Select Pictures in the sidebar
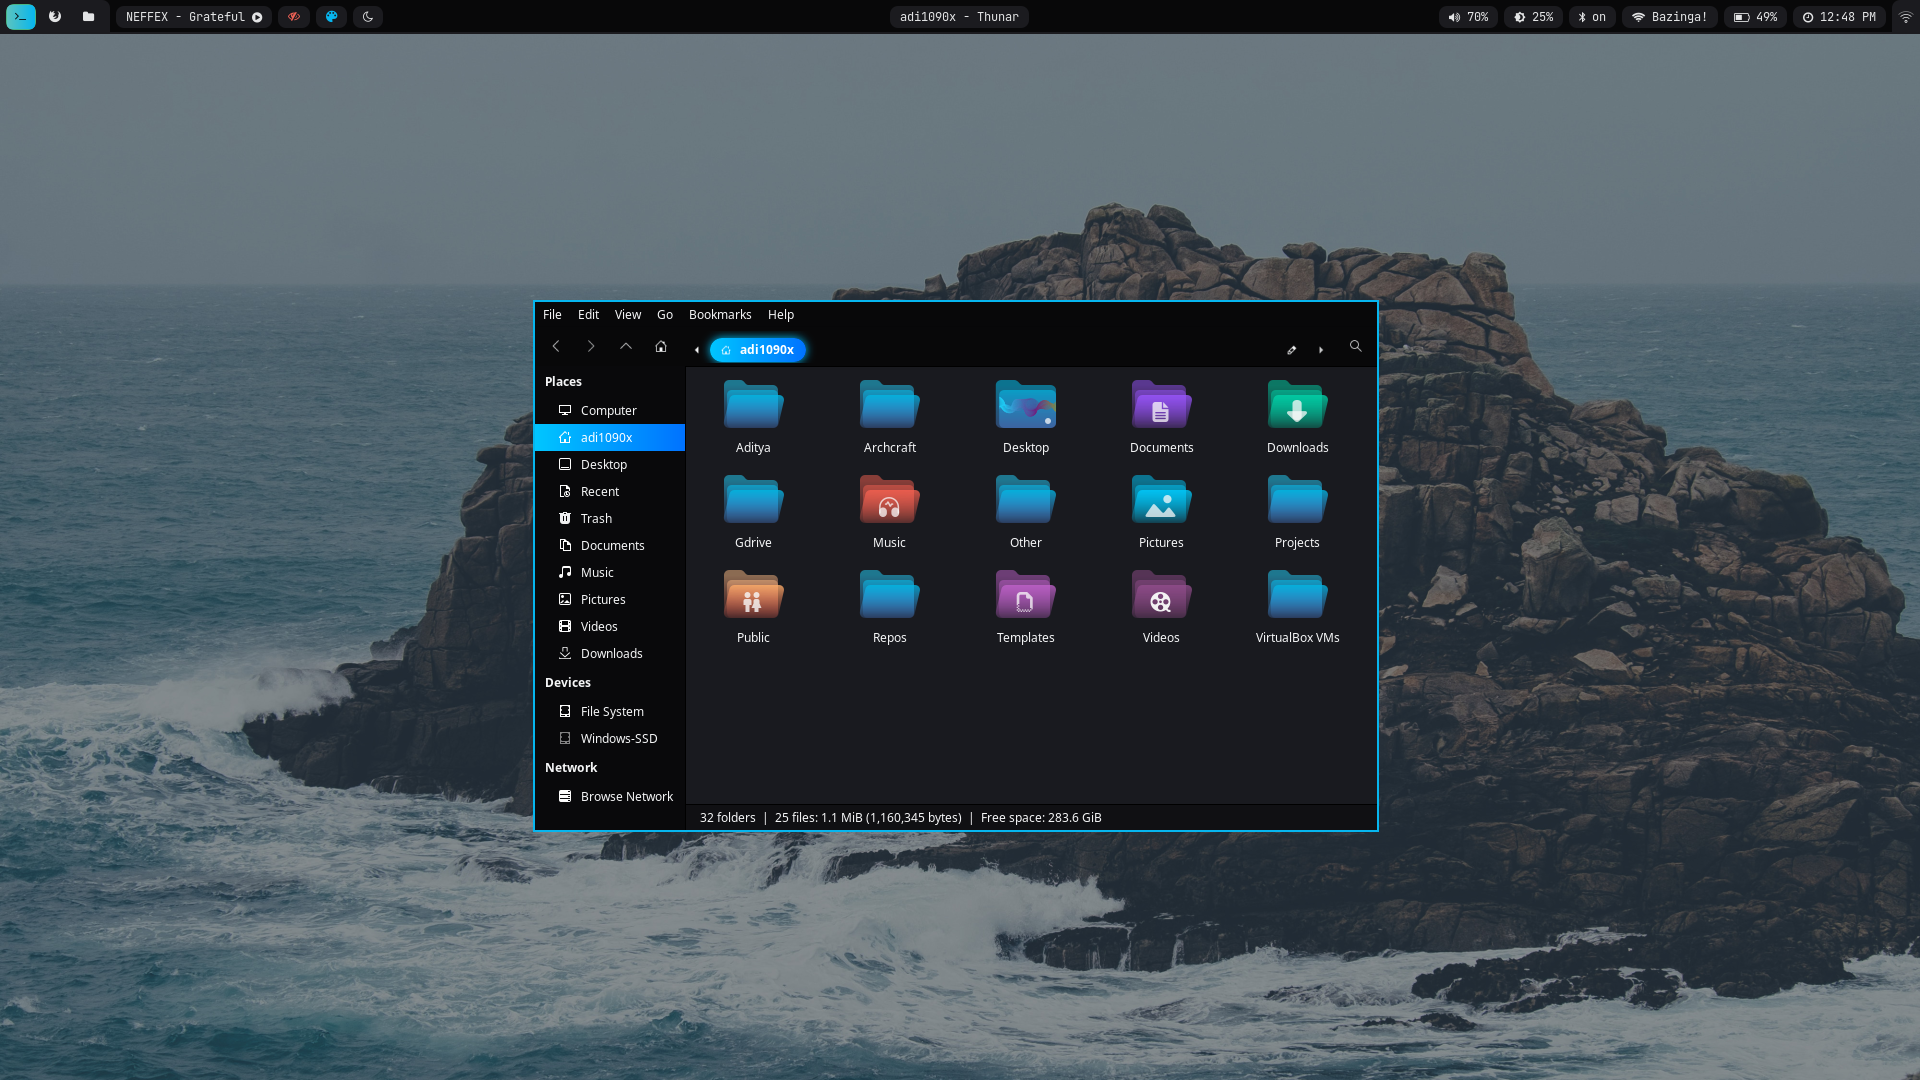The height and width of the screenshot is (1080, 1920). point(610,600)
